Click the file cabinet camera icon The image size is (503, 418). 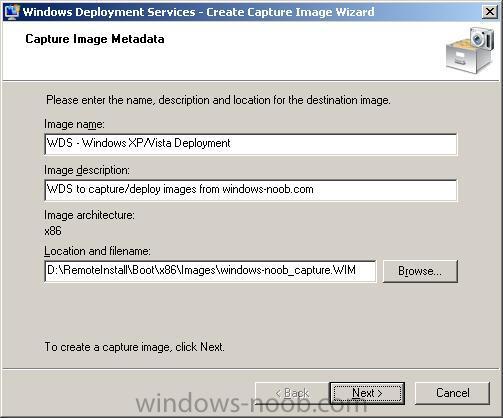pos(470,51)
